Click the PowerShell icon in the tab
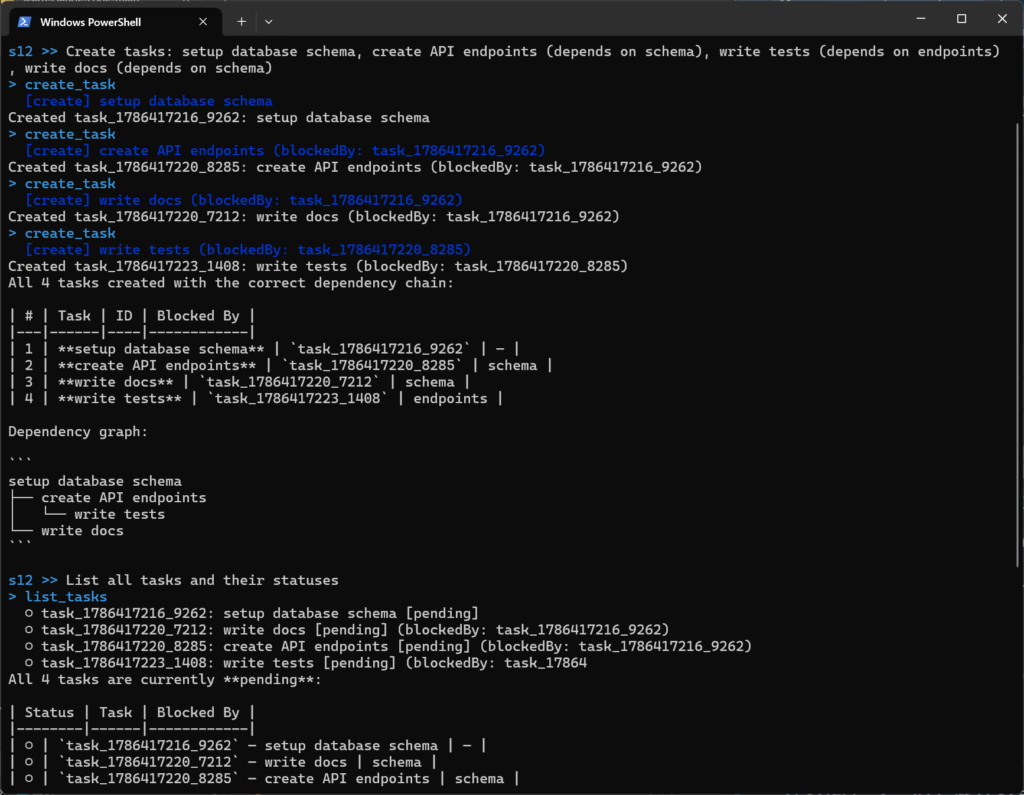The image size is (1024, 795). (25, 22)
